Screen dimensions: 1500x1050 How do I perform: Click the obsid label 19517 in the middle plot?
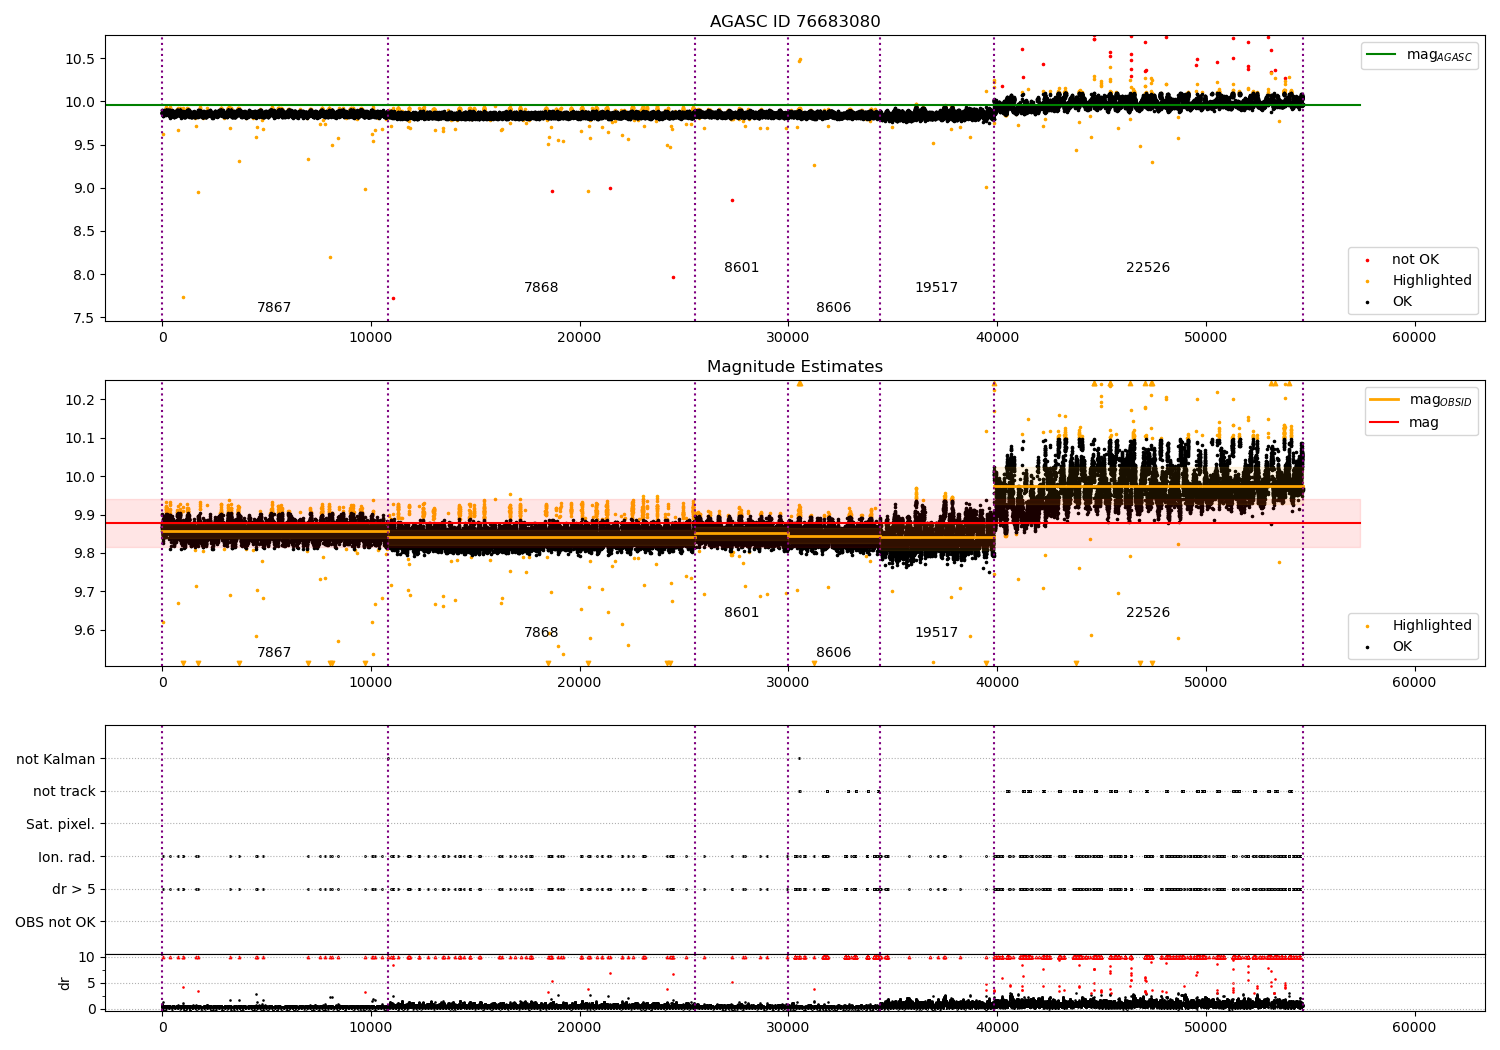click(936, 633)
